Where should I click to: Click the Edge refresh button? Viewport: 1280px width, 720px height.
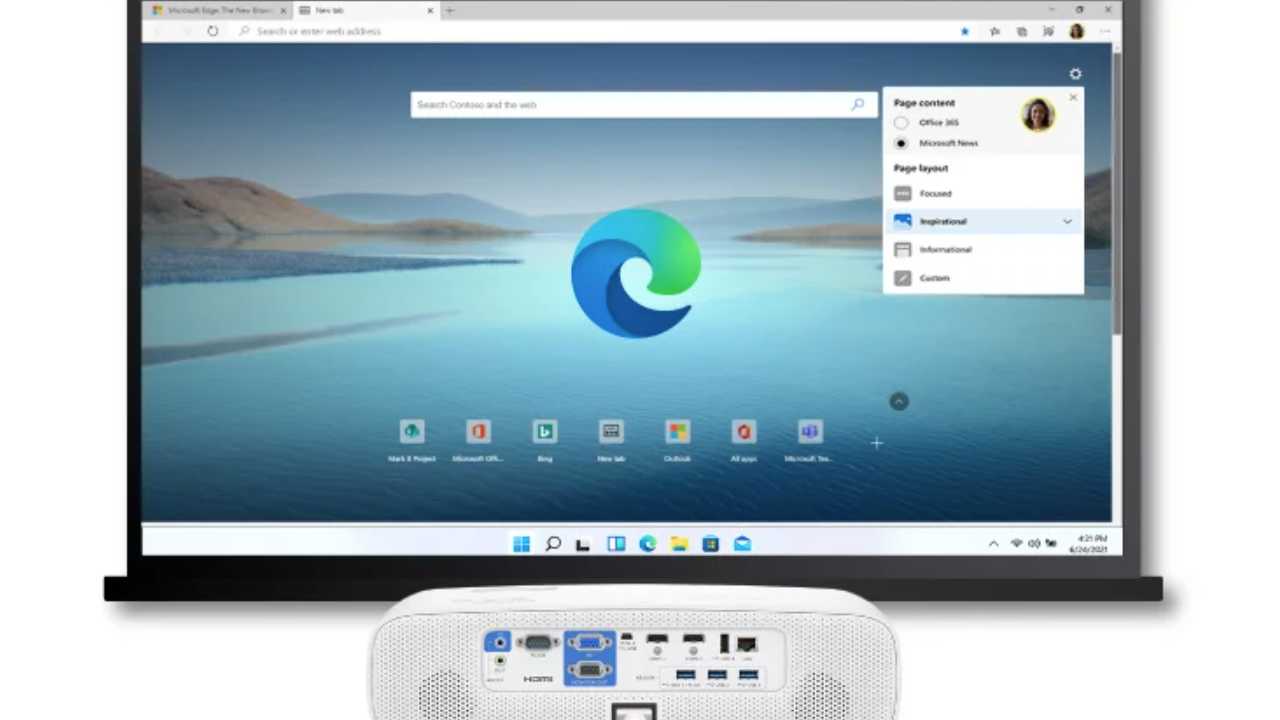(x=212, y=31)
